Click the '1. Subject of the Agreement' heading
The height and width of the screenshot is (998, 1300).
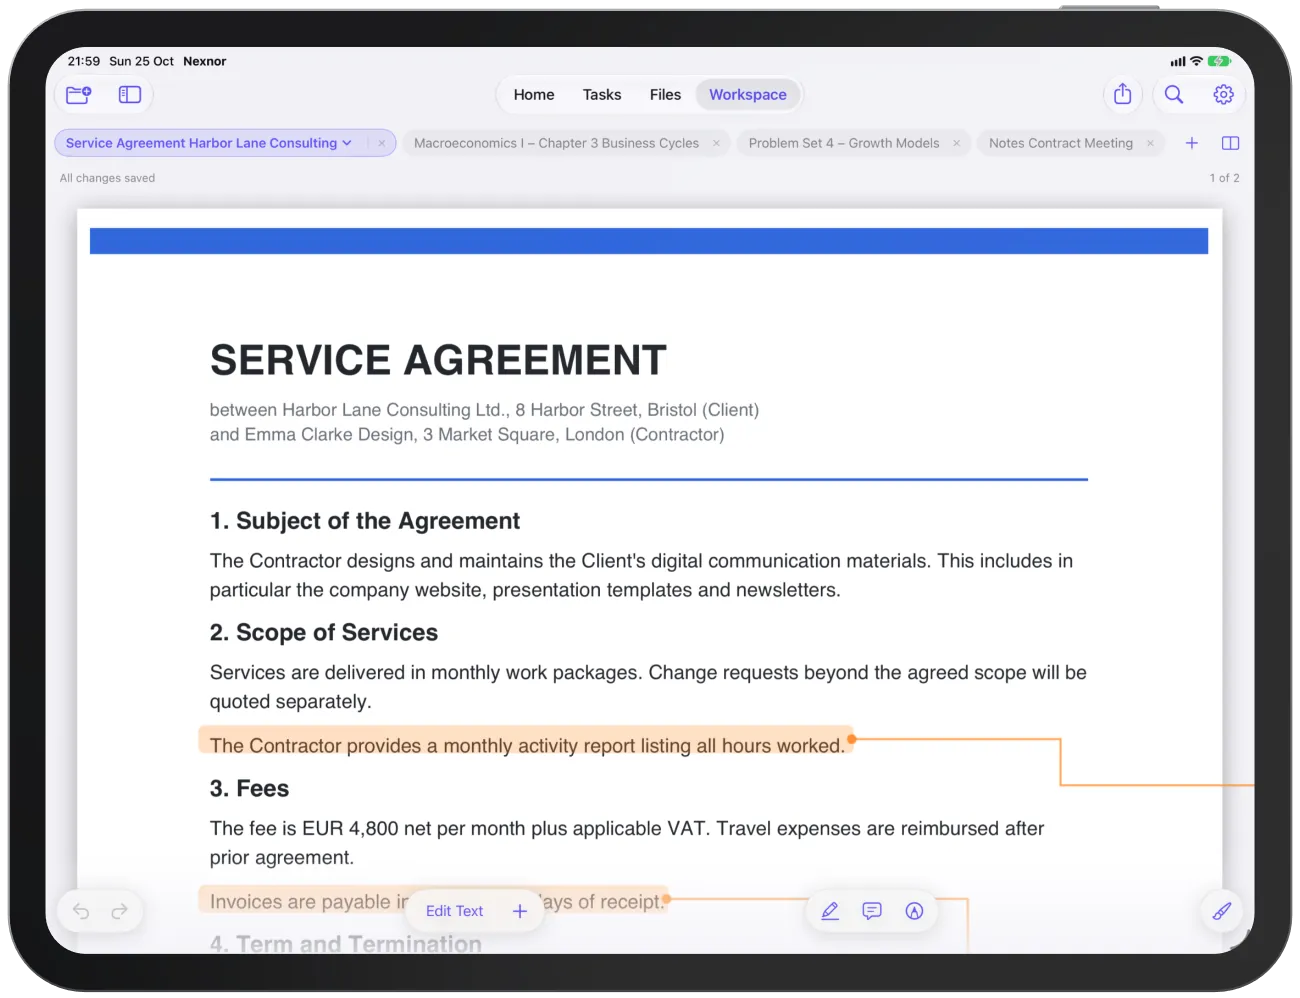(365, 521)
